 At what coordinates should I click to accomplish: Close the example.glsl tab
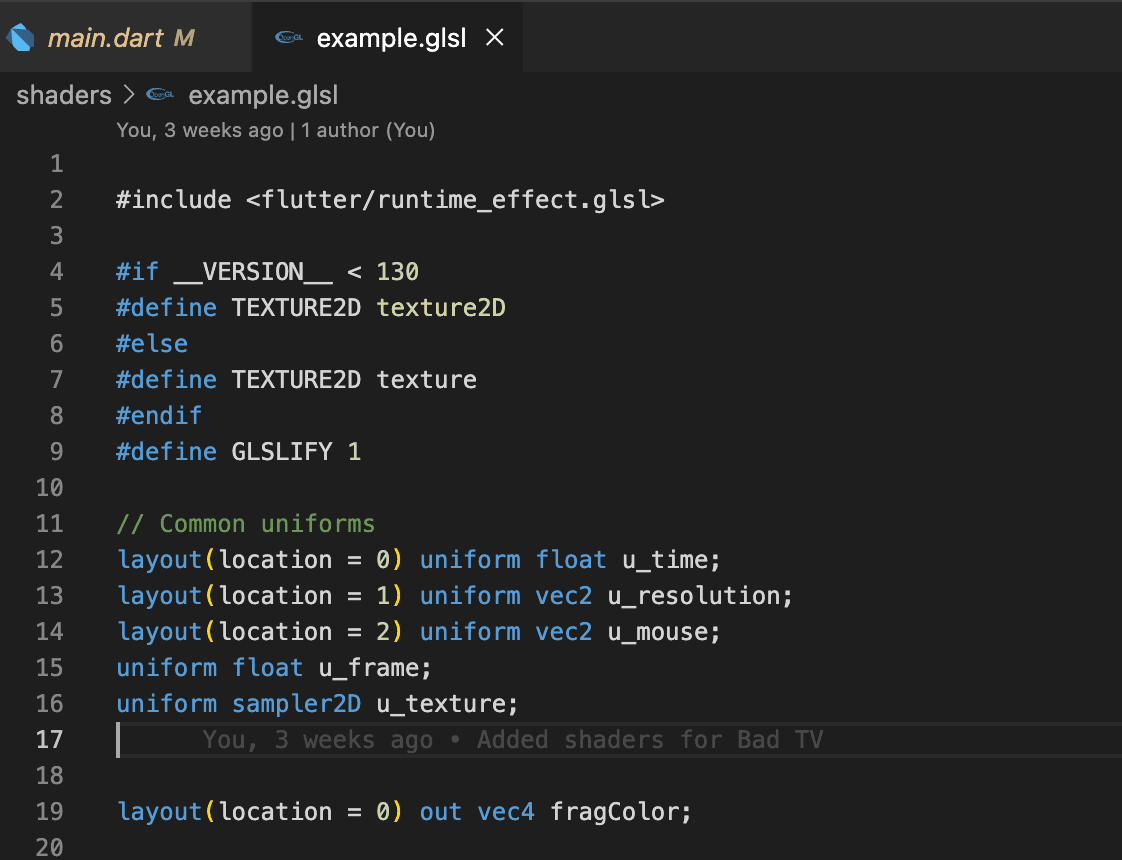[x=494, y=37]
